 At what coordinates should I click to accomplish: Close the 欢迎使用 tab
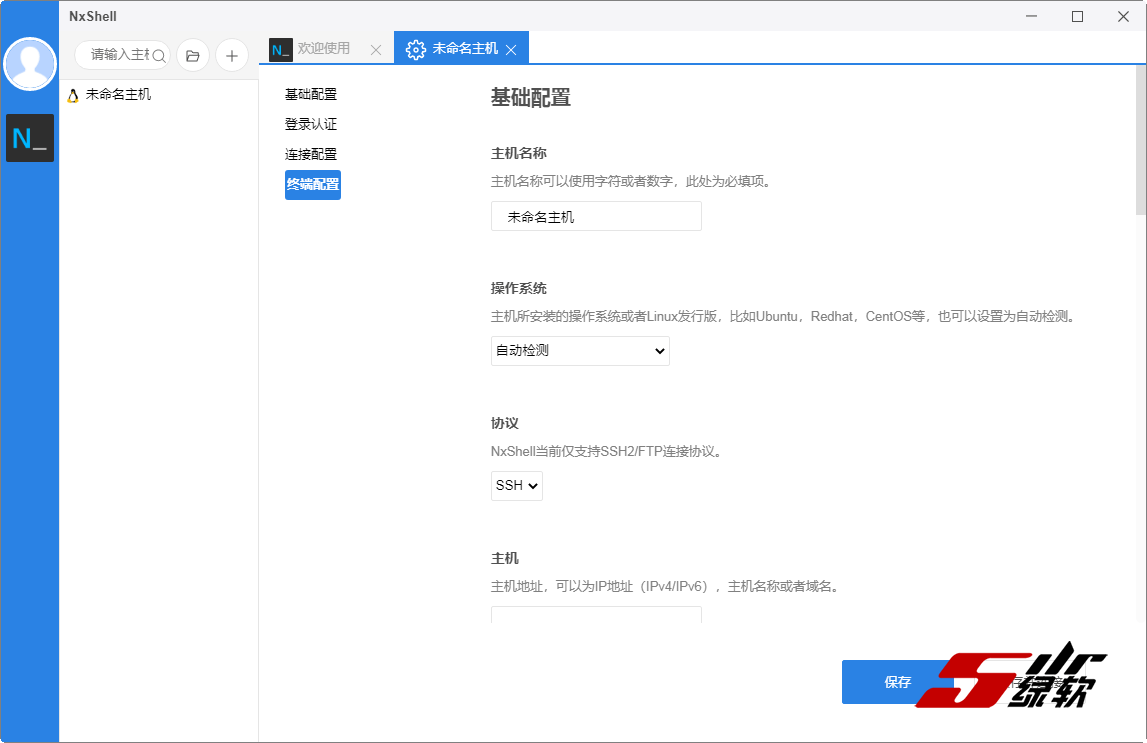point(376,49)
